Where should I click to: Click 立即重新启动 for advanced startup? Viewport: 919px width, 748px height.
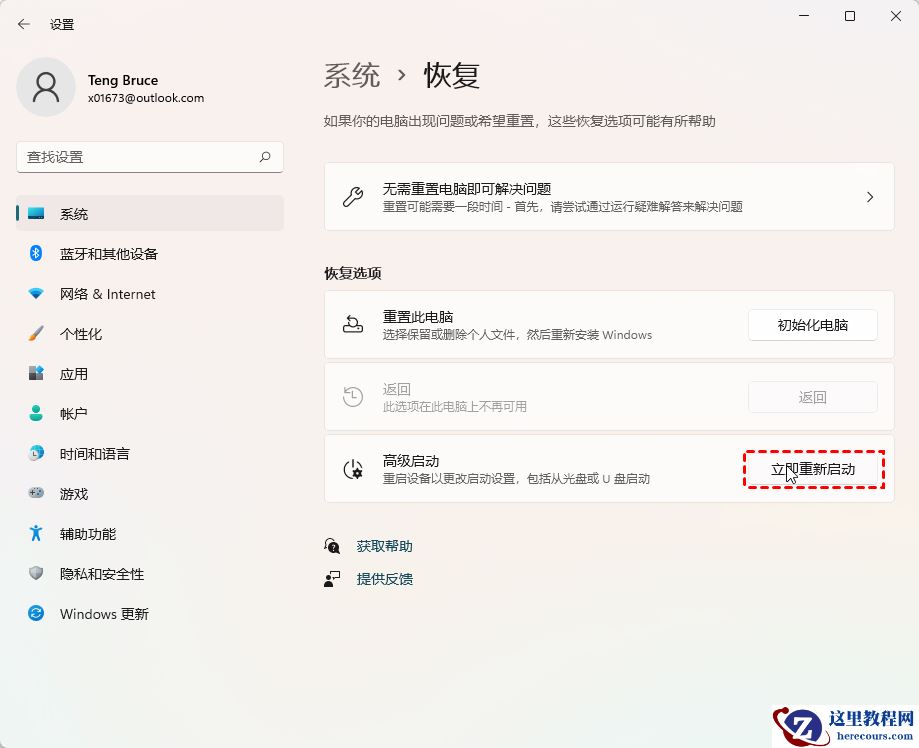[812, 468]
